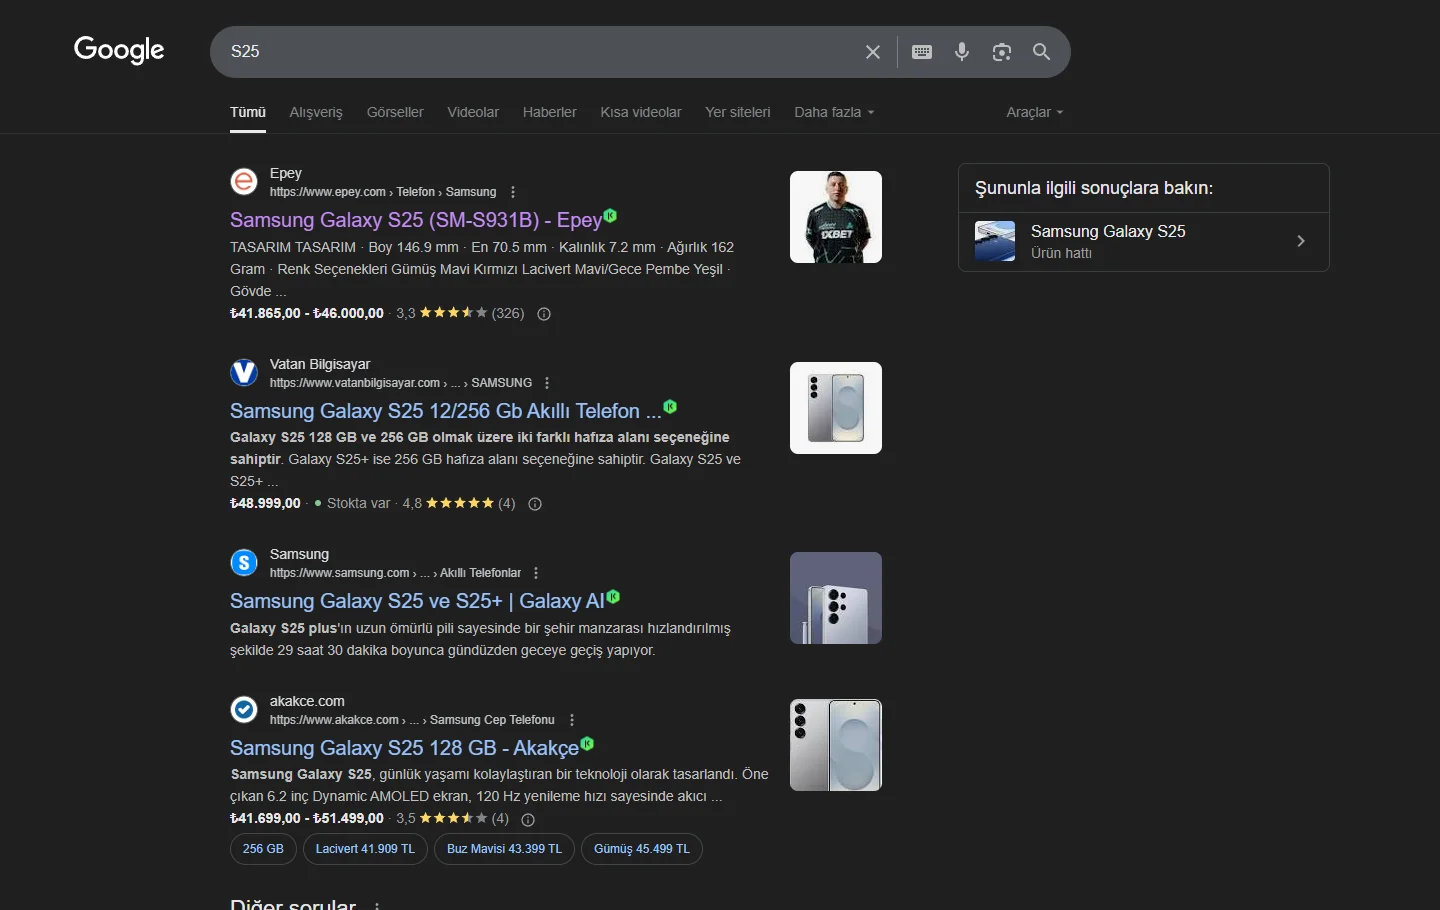Image resolution: width=1440 pixels, height=910 pixels.
Task: Click the Stokta var status text
Action: (x=358, y=504)
